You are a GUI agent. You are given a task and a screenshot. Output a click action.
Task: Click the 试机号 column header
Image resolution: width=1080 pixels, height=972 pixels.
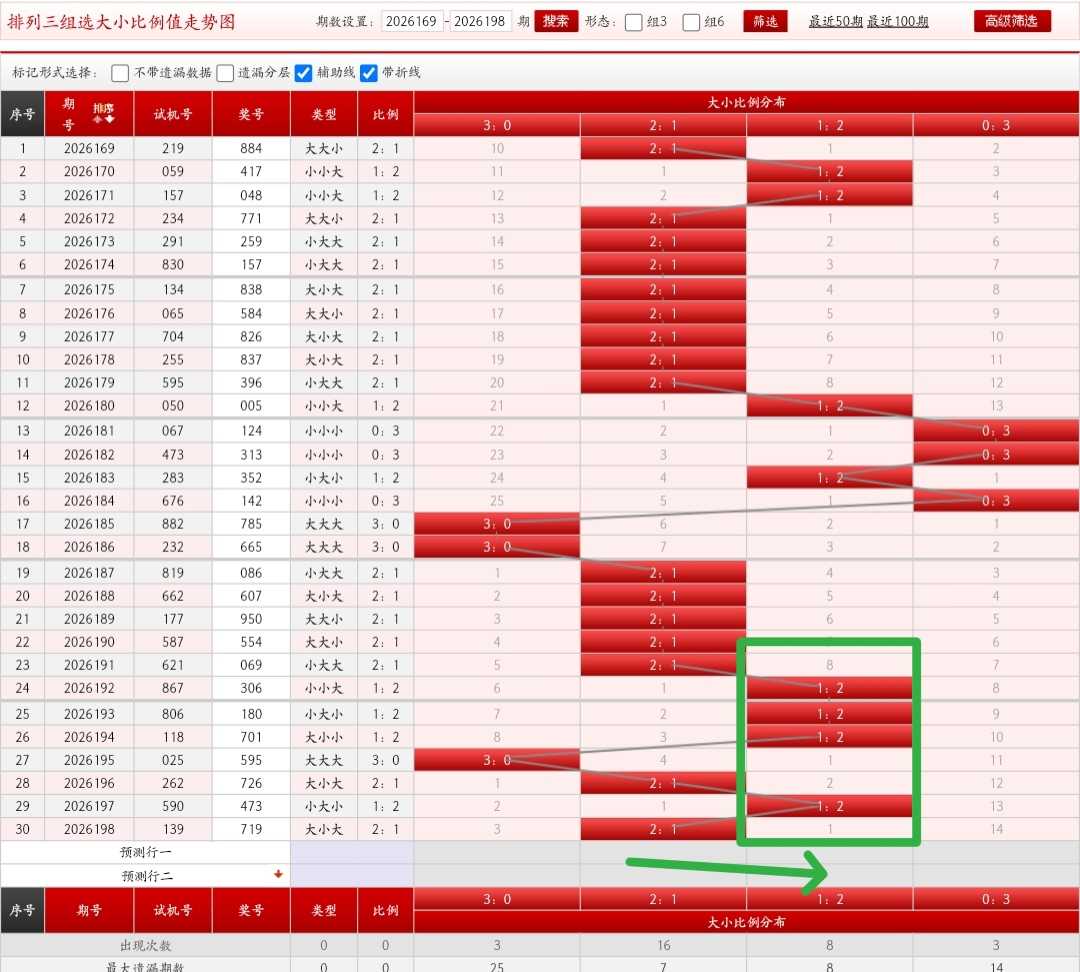173,114
